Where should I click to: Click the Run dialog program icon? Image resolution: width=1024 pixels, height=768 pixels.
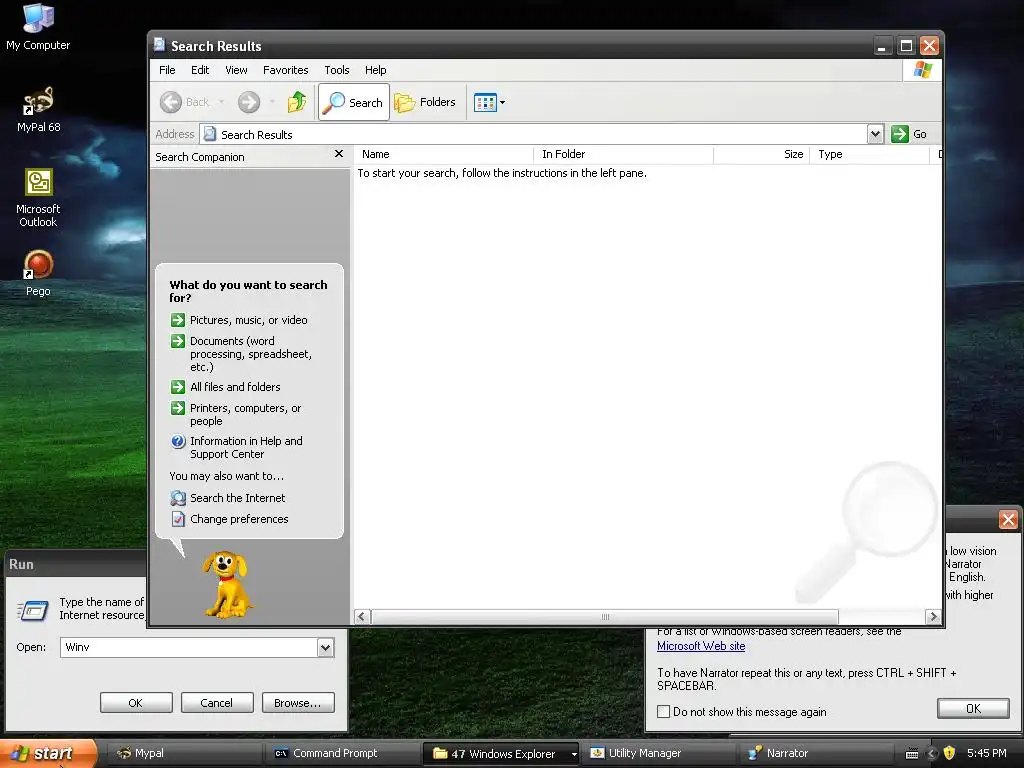(x=33, y=610)
